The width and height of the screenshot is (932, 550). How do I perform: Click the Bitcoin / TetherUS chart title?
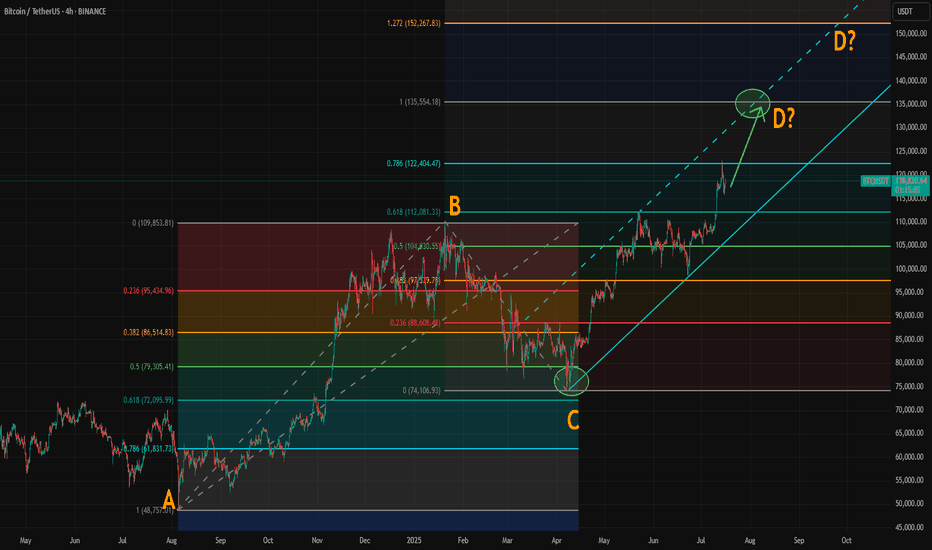(x=55, y=11)
